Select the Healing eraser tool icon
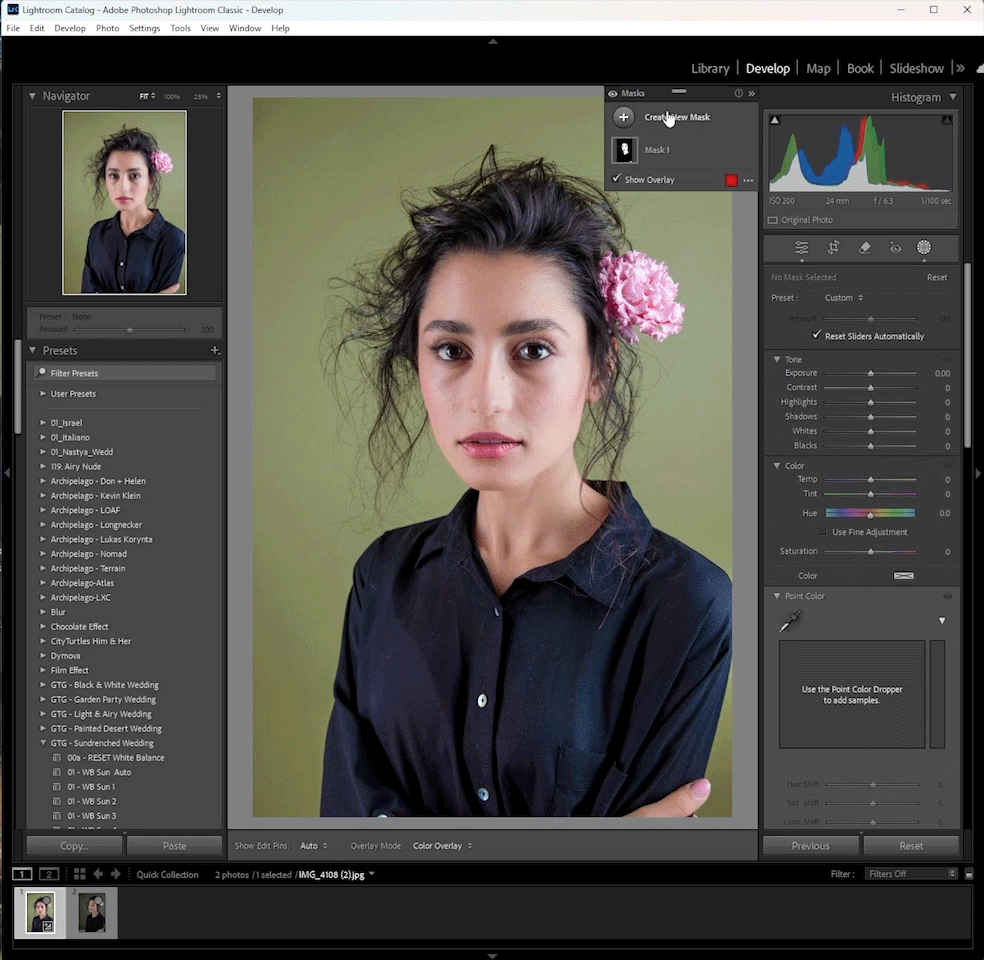984x960 pixels. [865, 248]
